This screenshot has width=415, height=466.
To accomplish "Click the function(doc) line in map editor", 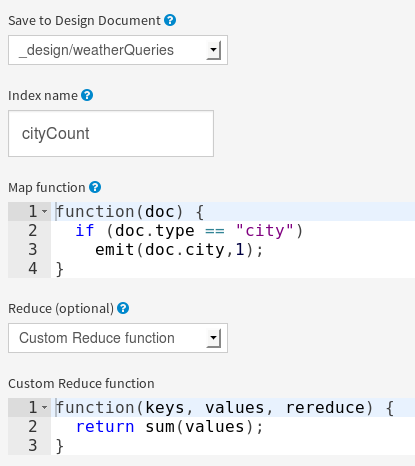I will point(130,211).
